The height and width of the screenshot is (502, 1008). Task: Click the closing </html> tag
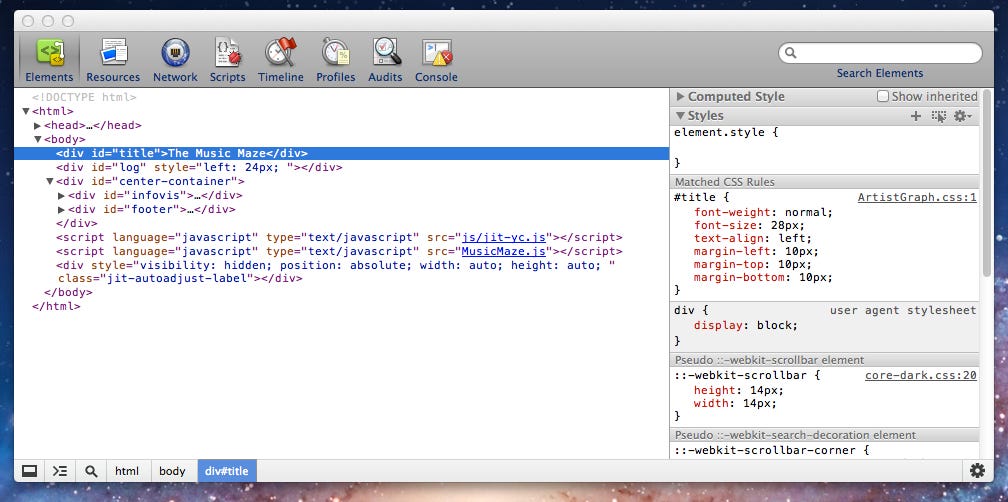(x=57, y=307)
